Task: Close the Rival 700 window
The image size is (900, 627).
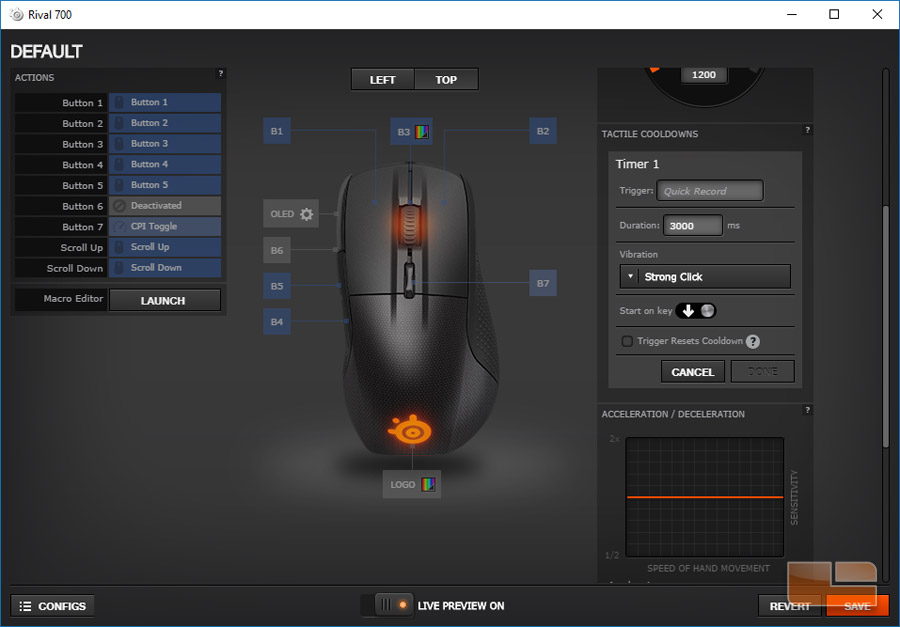Action: coord(877,14)
